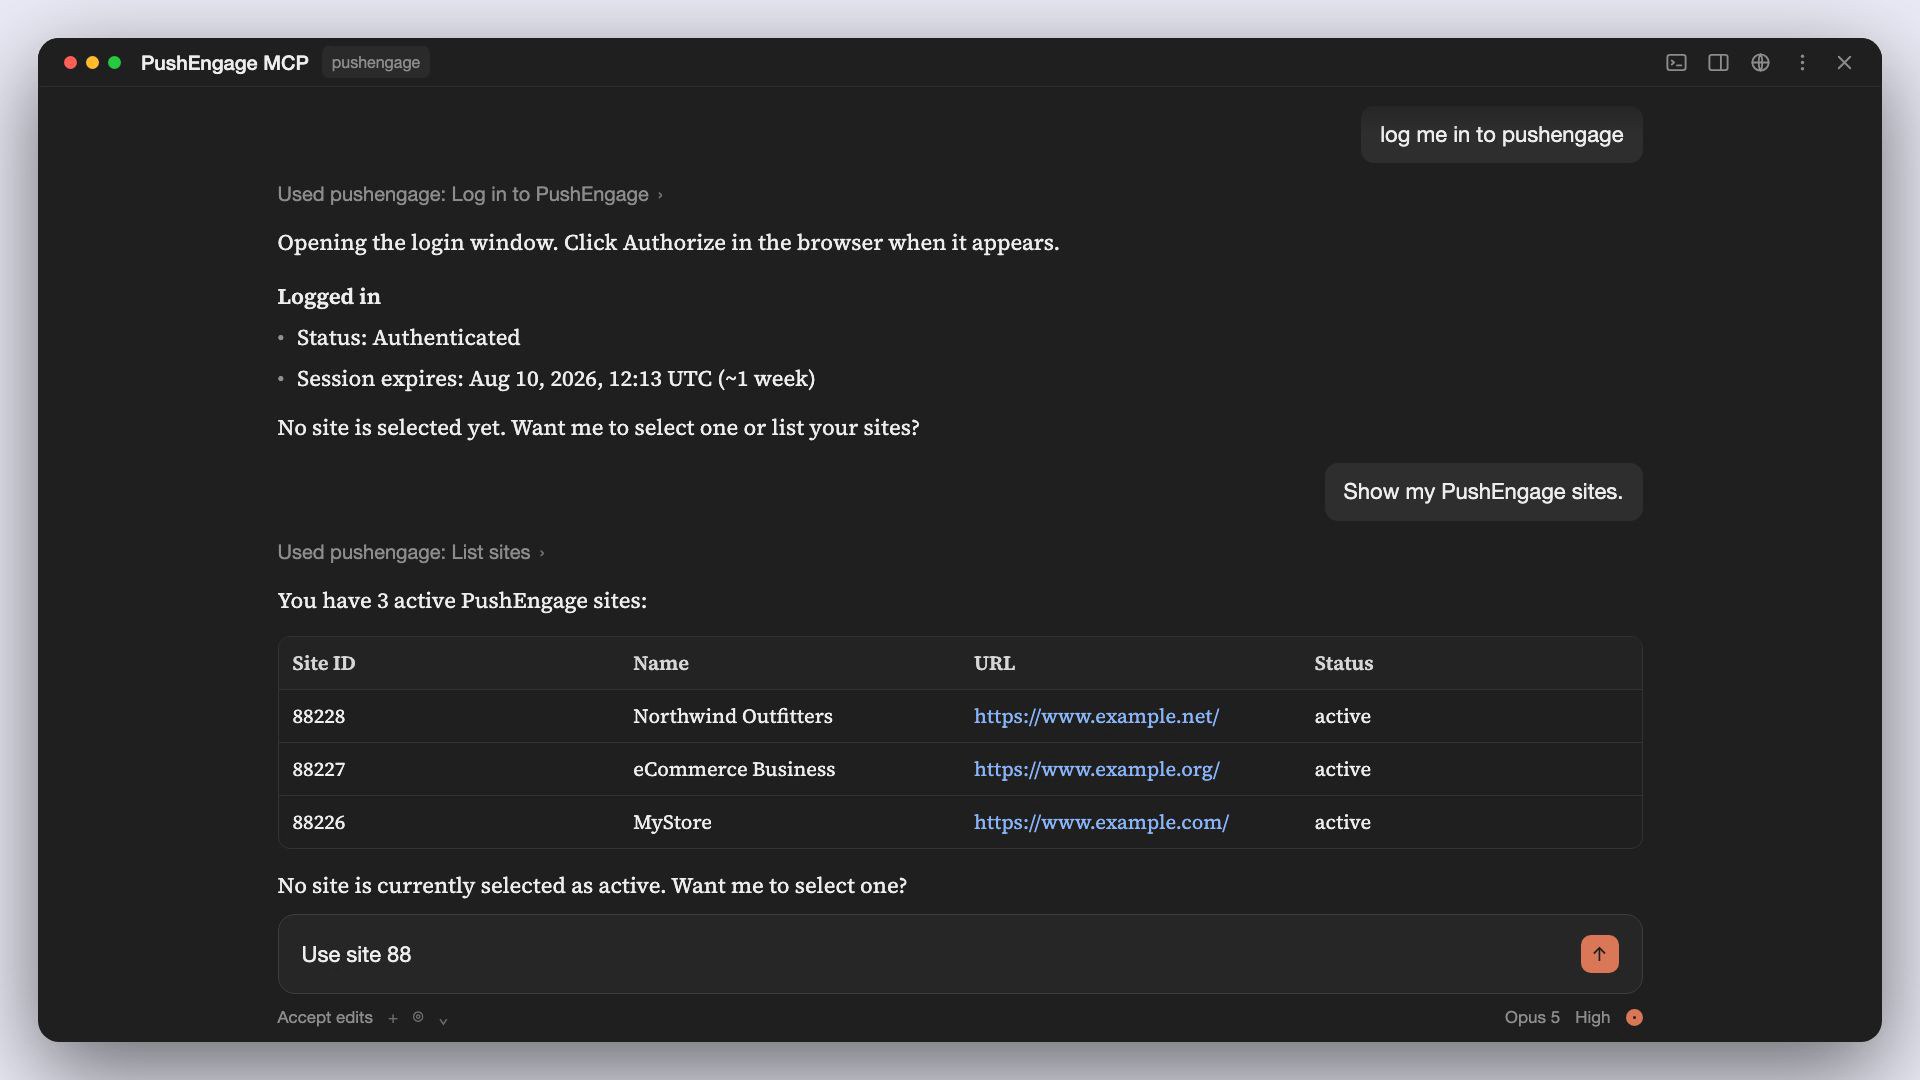Open the Opus 5 model selector

(1531, 1017)
